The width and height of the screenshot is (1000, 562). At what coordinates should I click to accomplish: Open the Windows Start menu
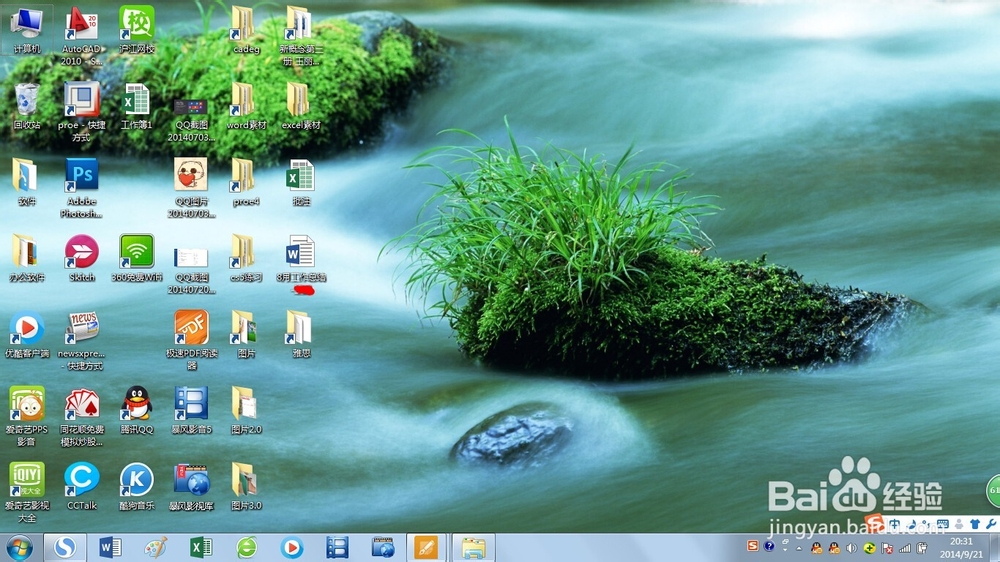(x=20, y=548)
